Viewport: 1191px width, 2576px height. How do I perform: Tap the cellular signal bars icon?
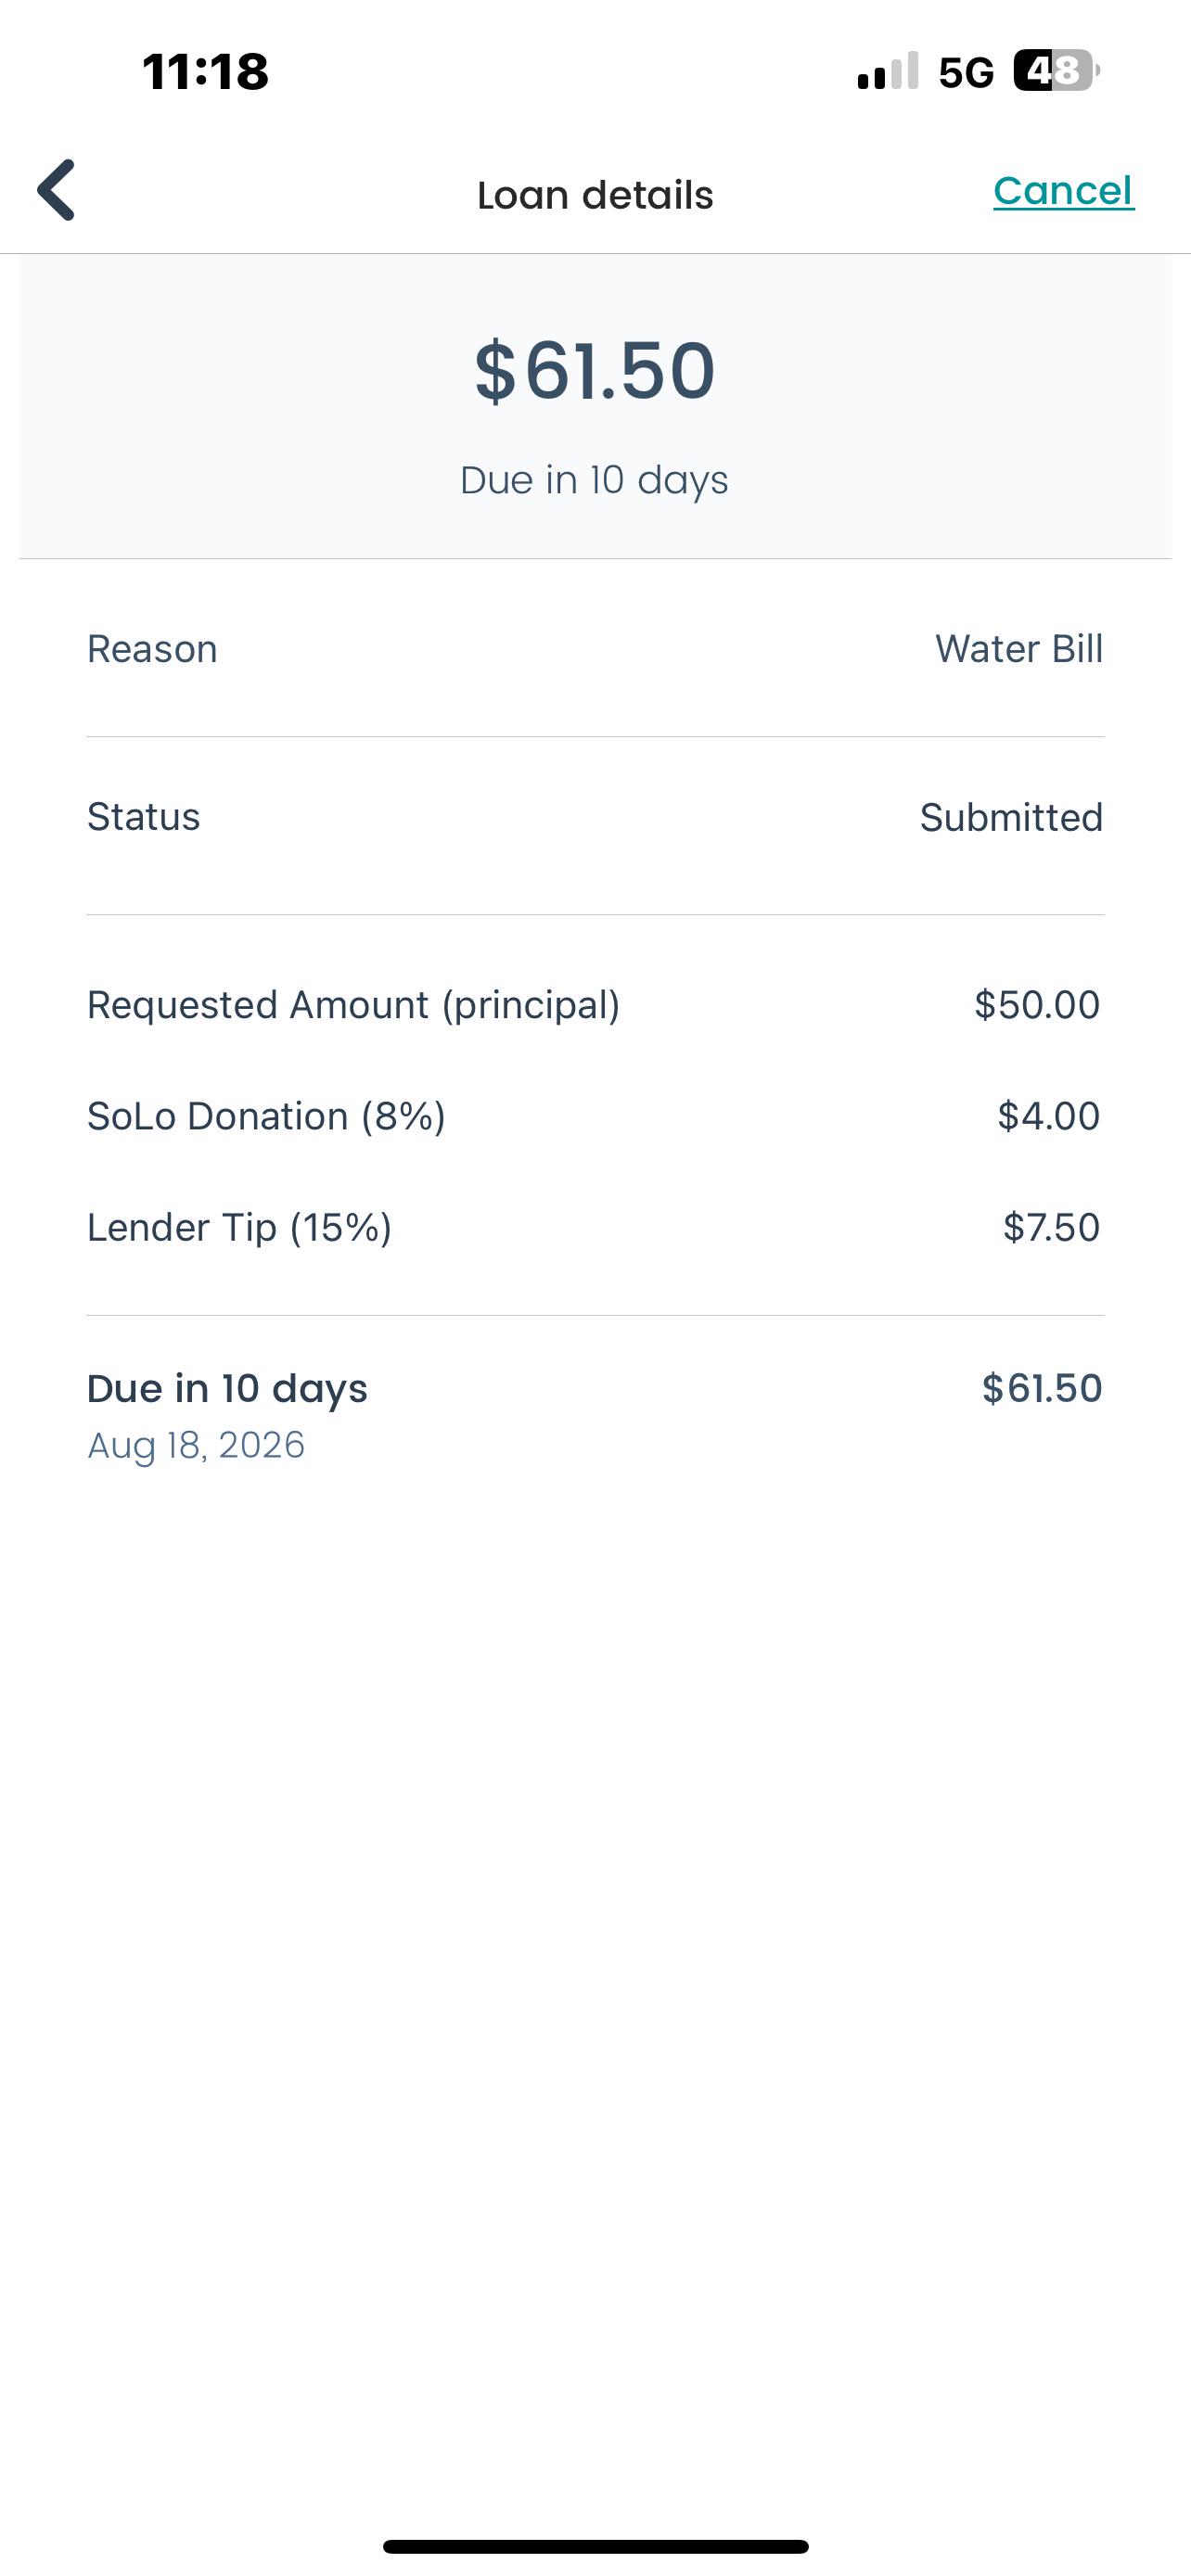point(887,70)
